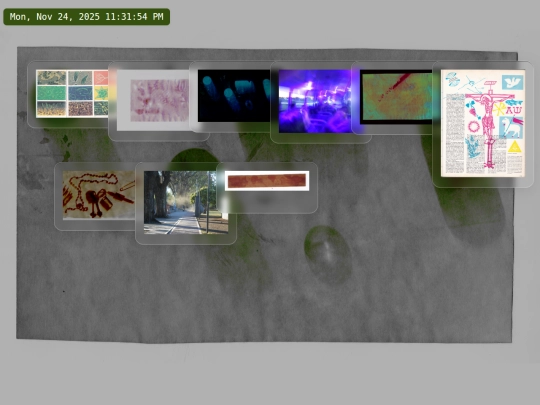Screen dimensions: 540x405
Task: Click the date and time widget
Action: pyautogui.click(x=86, y=17)
